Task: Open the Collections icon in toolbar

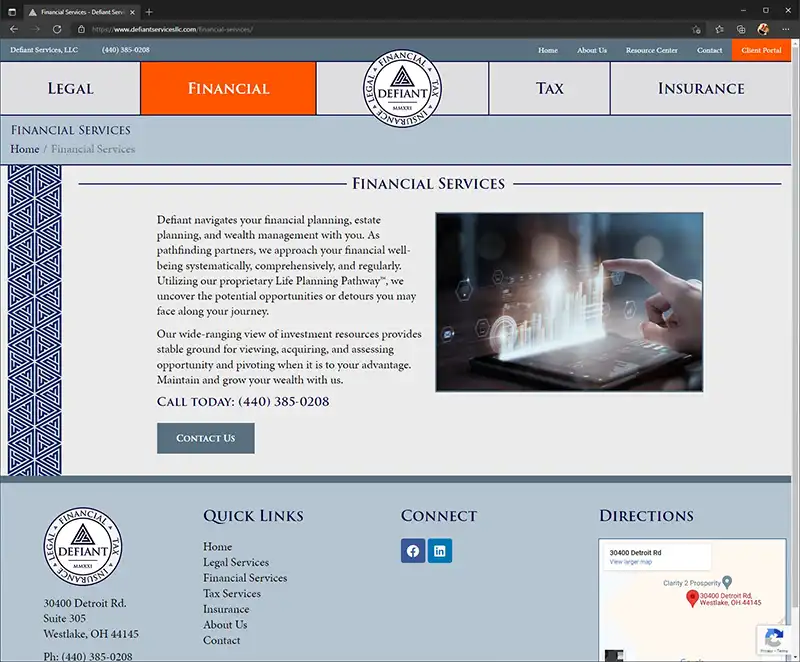Action: (741, 30)
